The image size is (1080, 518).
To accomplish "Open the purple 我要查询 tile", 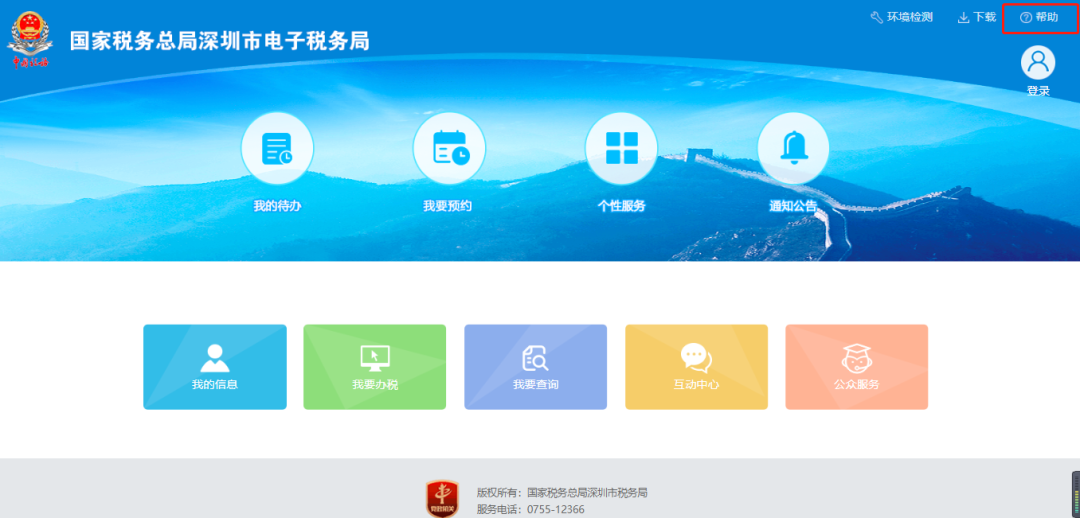I will (x=536, y=367).
